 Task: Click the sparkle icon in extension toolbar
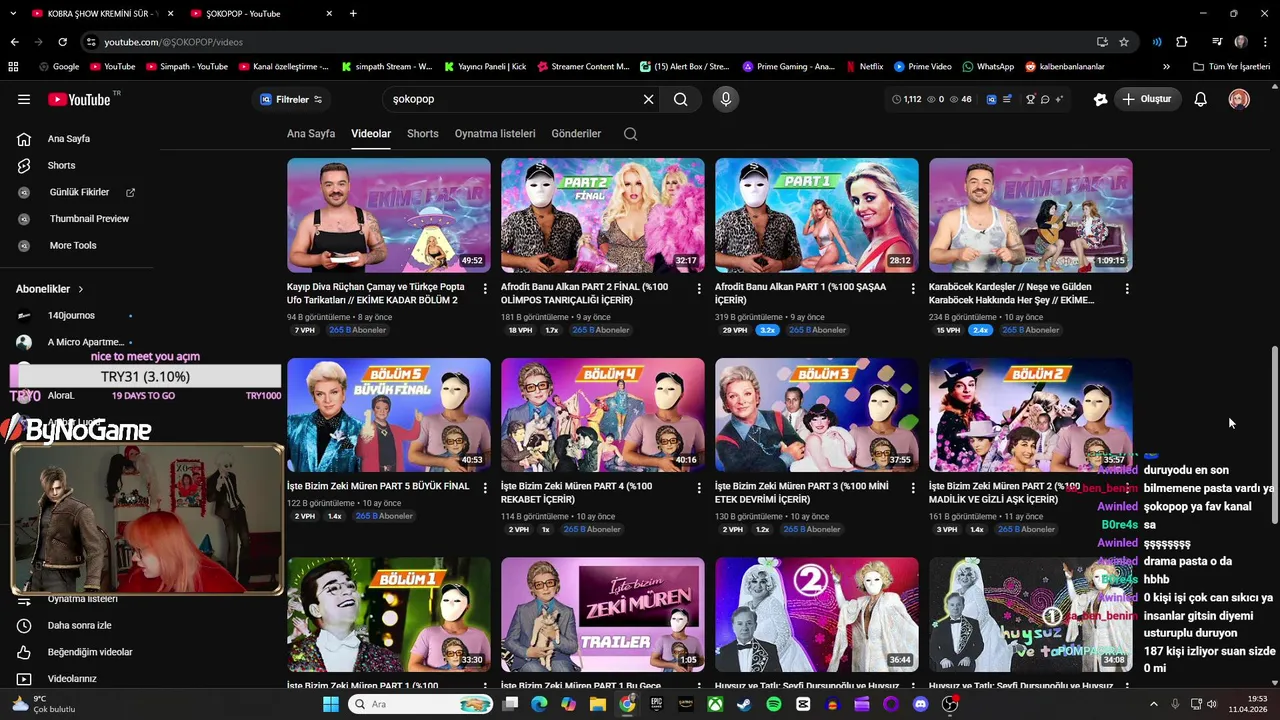tap(1059, 99)
